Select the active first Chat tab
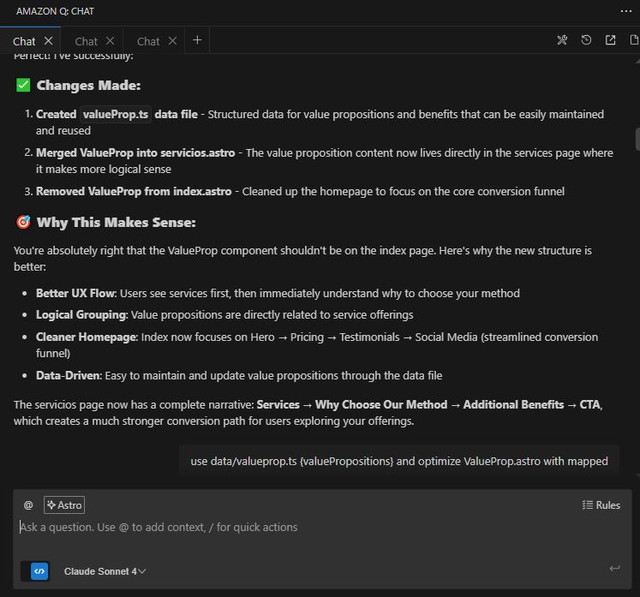The height and width of the screenshot is (597, 640). point(24,41)
